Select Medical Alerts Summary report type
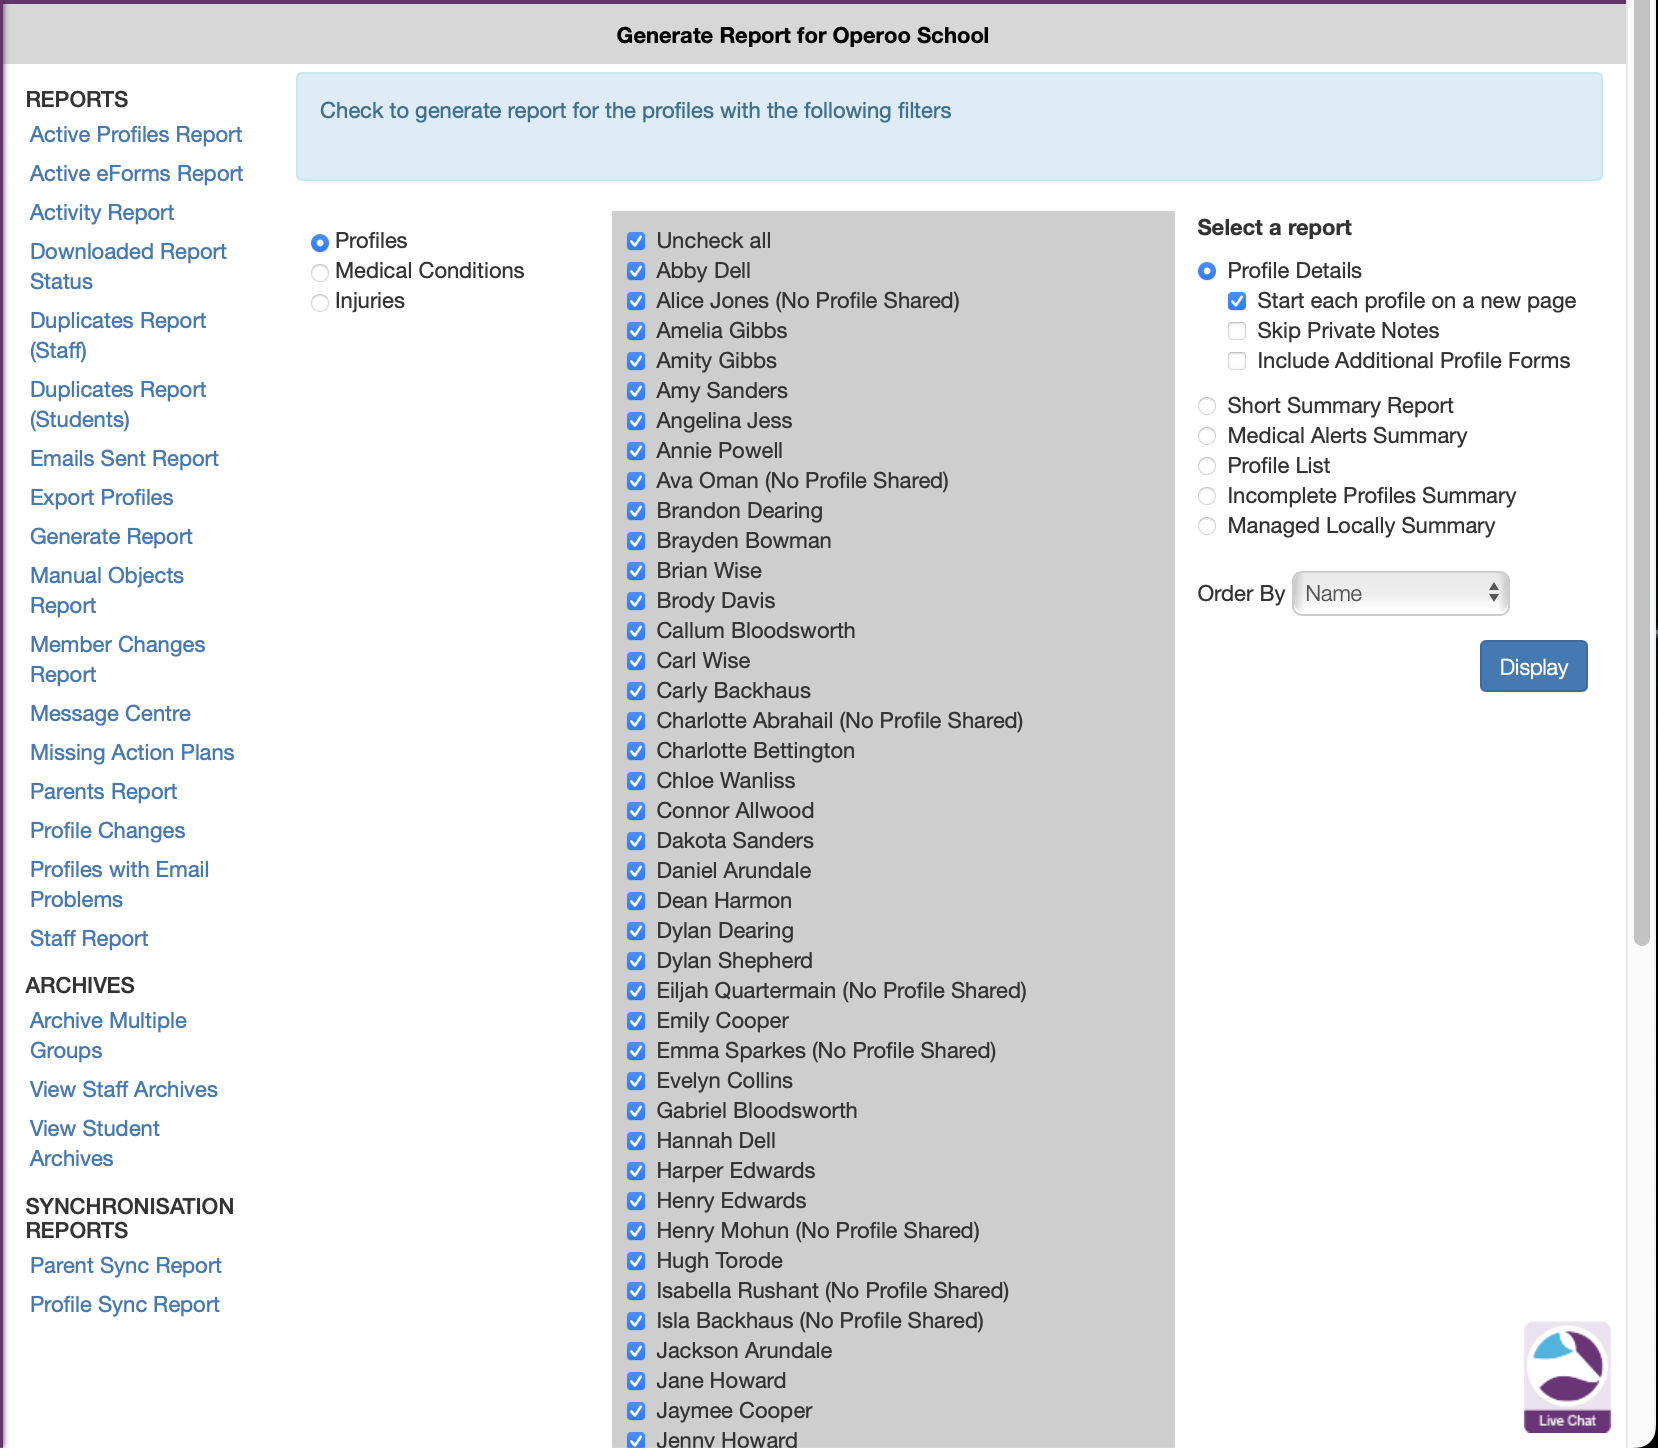 (x=1207, y=436)
